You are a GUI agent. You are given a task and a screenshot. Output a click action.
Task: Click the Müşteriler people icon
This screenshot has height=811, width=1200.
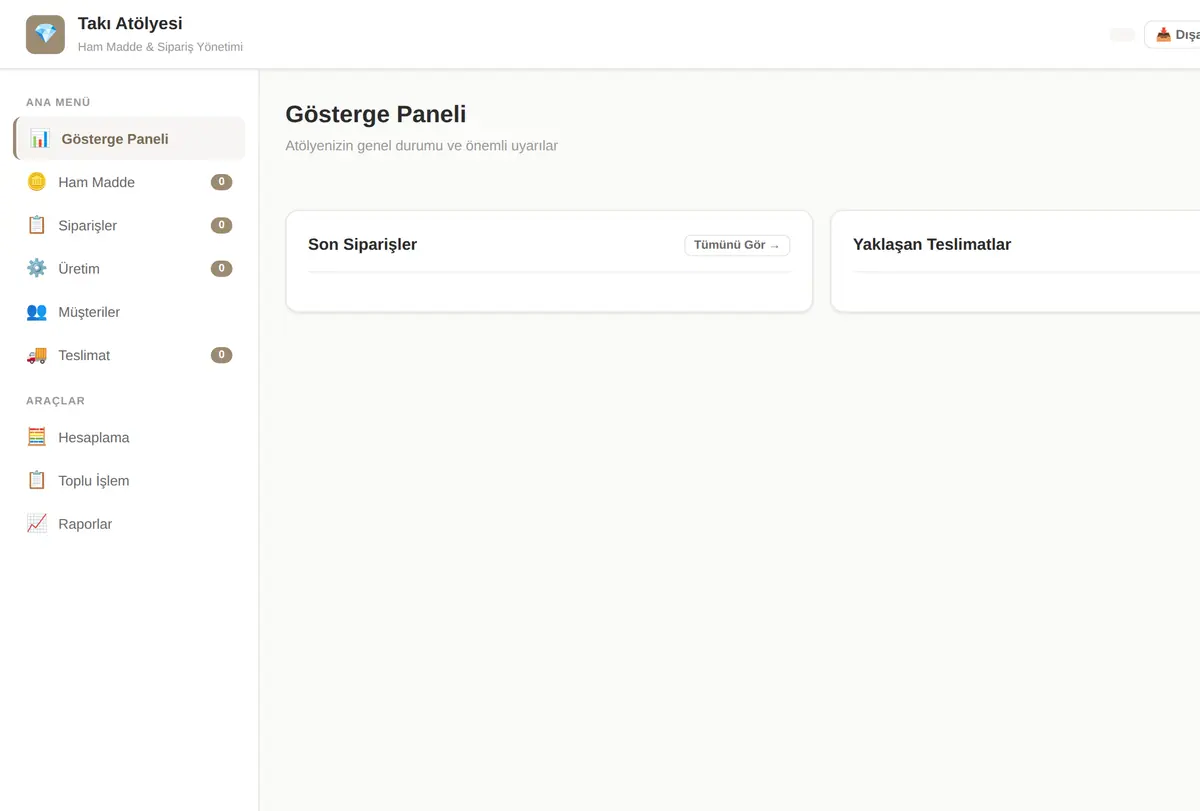tap(37, 312)
